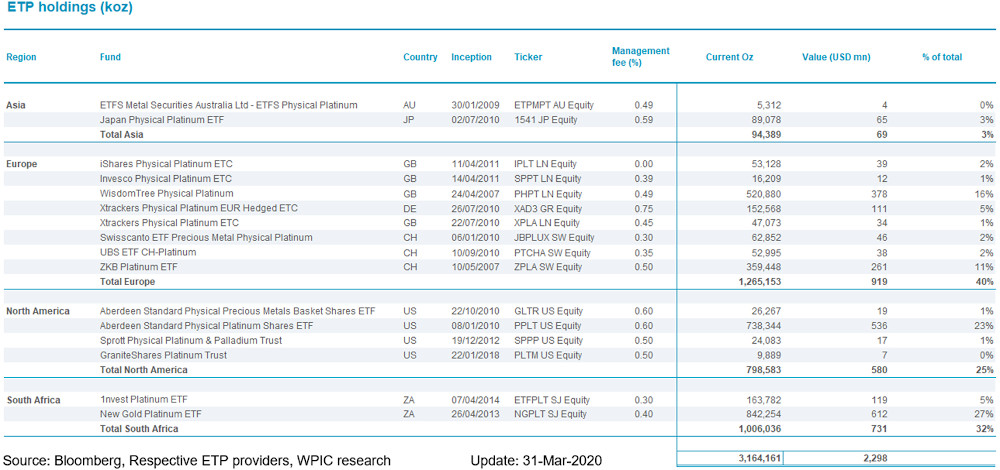Viewport: 1000px width, 470px height.
Task: Click ticker 'ETFPLT SJ Equity'
Action: 552,400
